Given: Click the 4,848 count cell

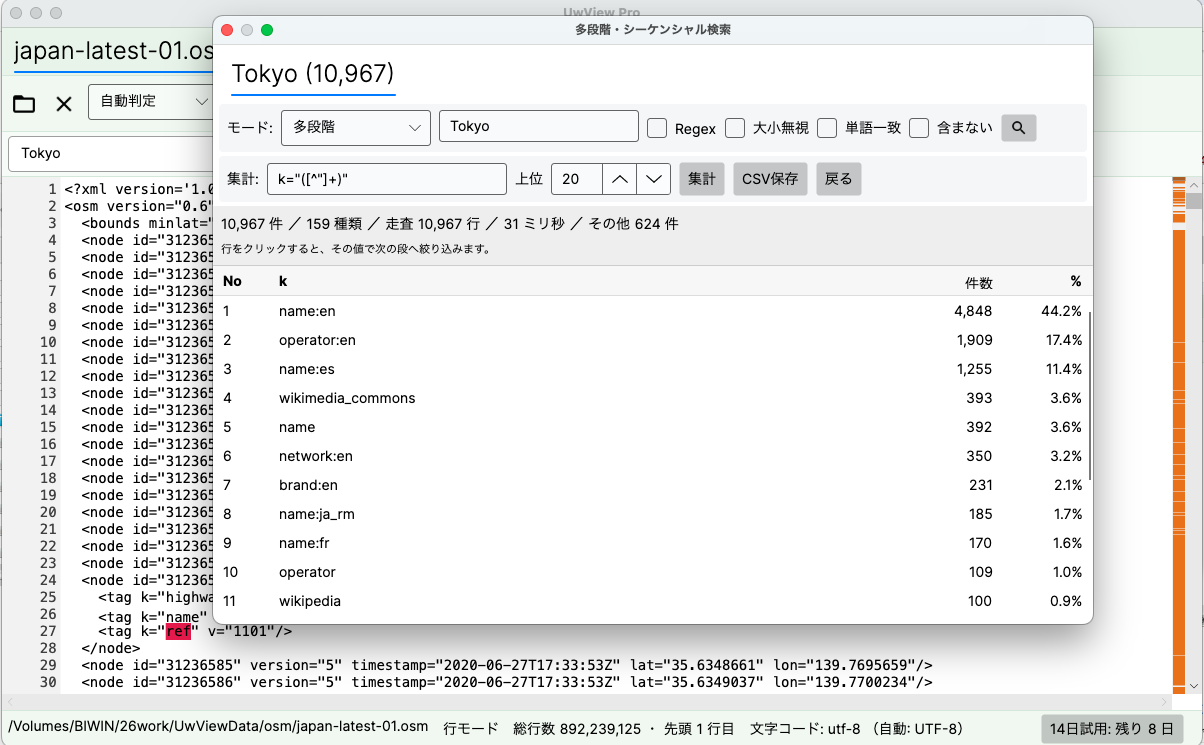Looking at the screenshot, I should [973, 311].
